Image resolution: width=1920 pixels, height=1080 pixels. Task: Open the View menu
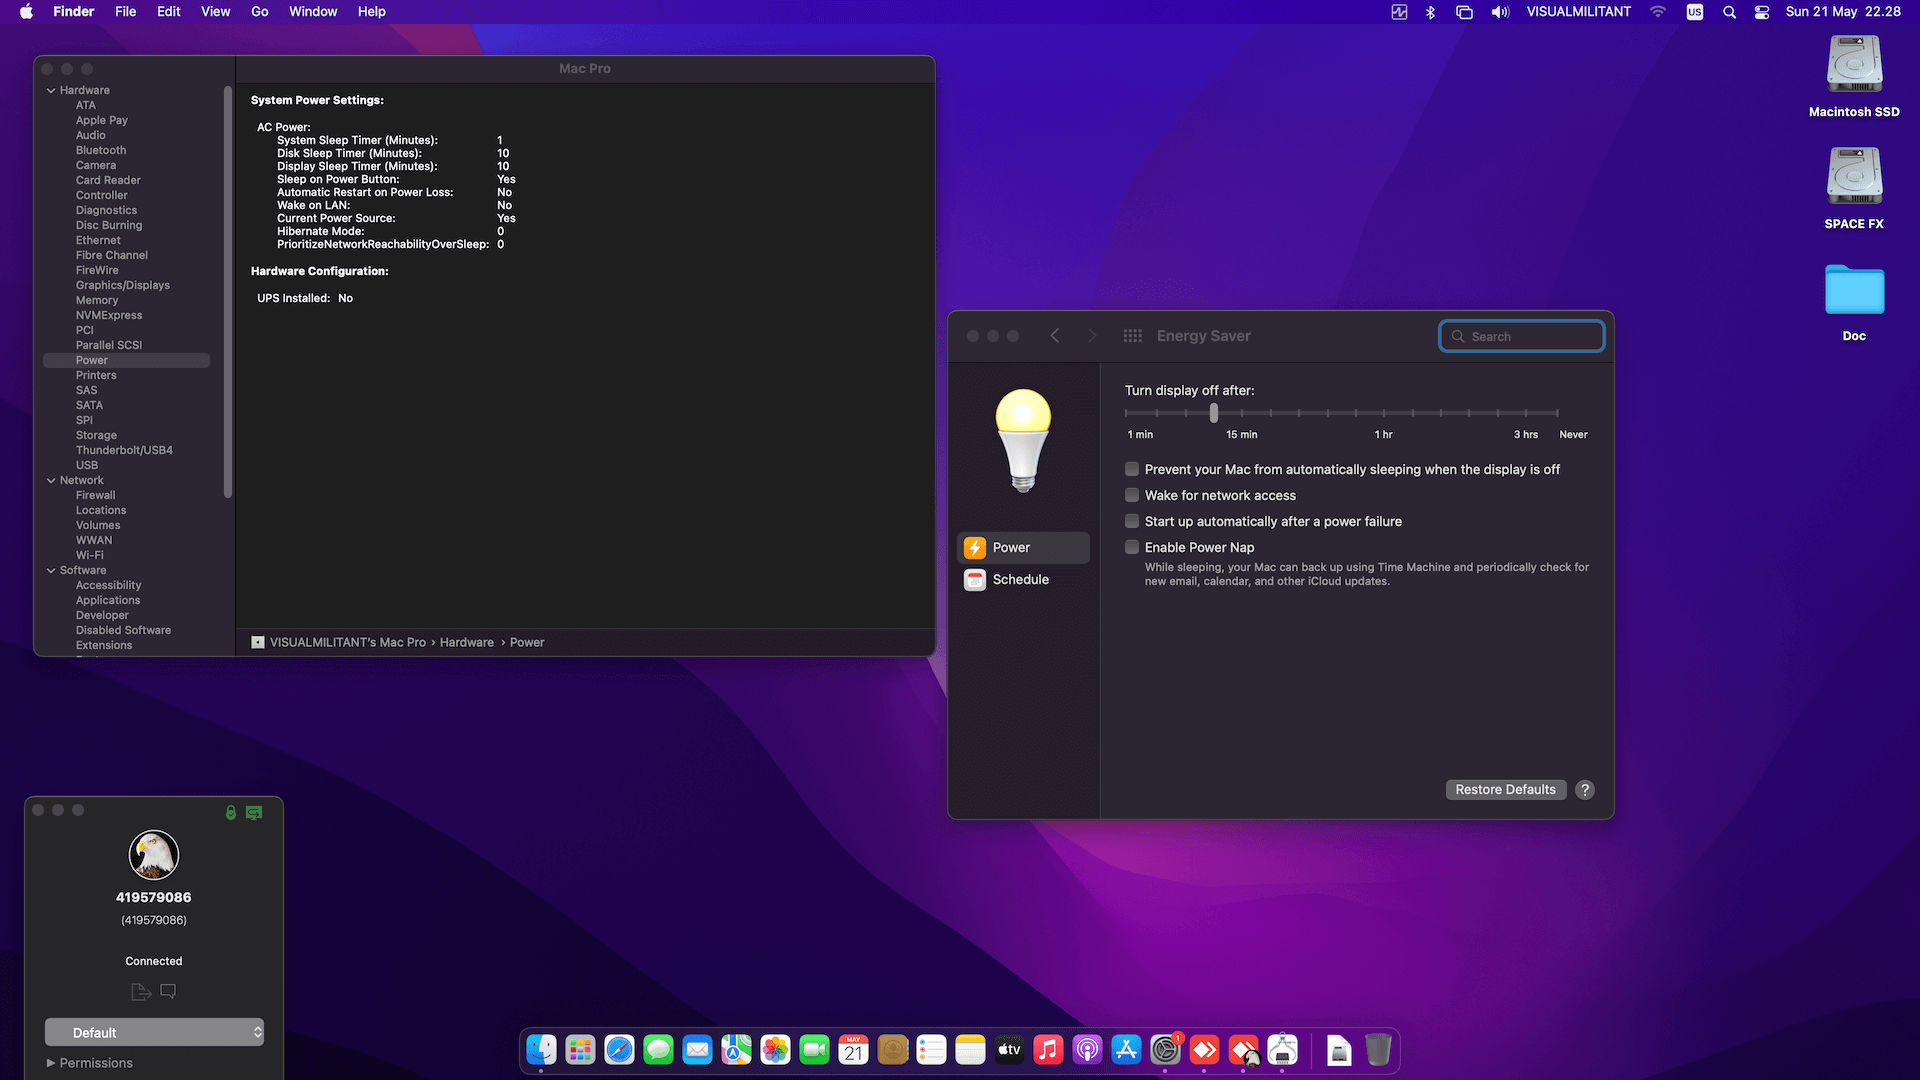216,12
